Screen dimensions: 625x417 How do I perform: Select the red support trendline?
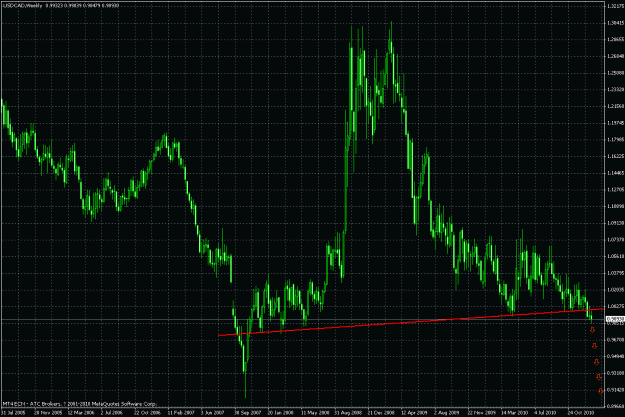coord(411,322)
